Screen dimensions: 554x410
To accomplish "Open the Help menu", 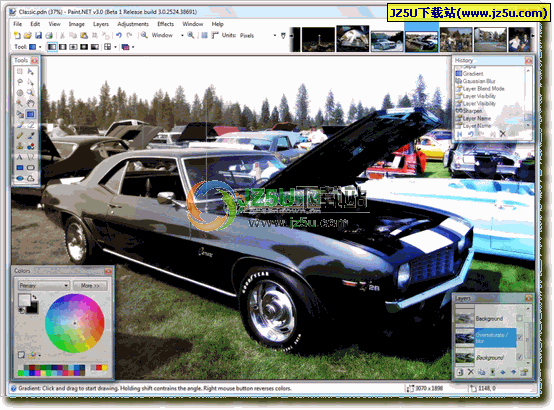I will tap(218, 24).
